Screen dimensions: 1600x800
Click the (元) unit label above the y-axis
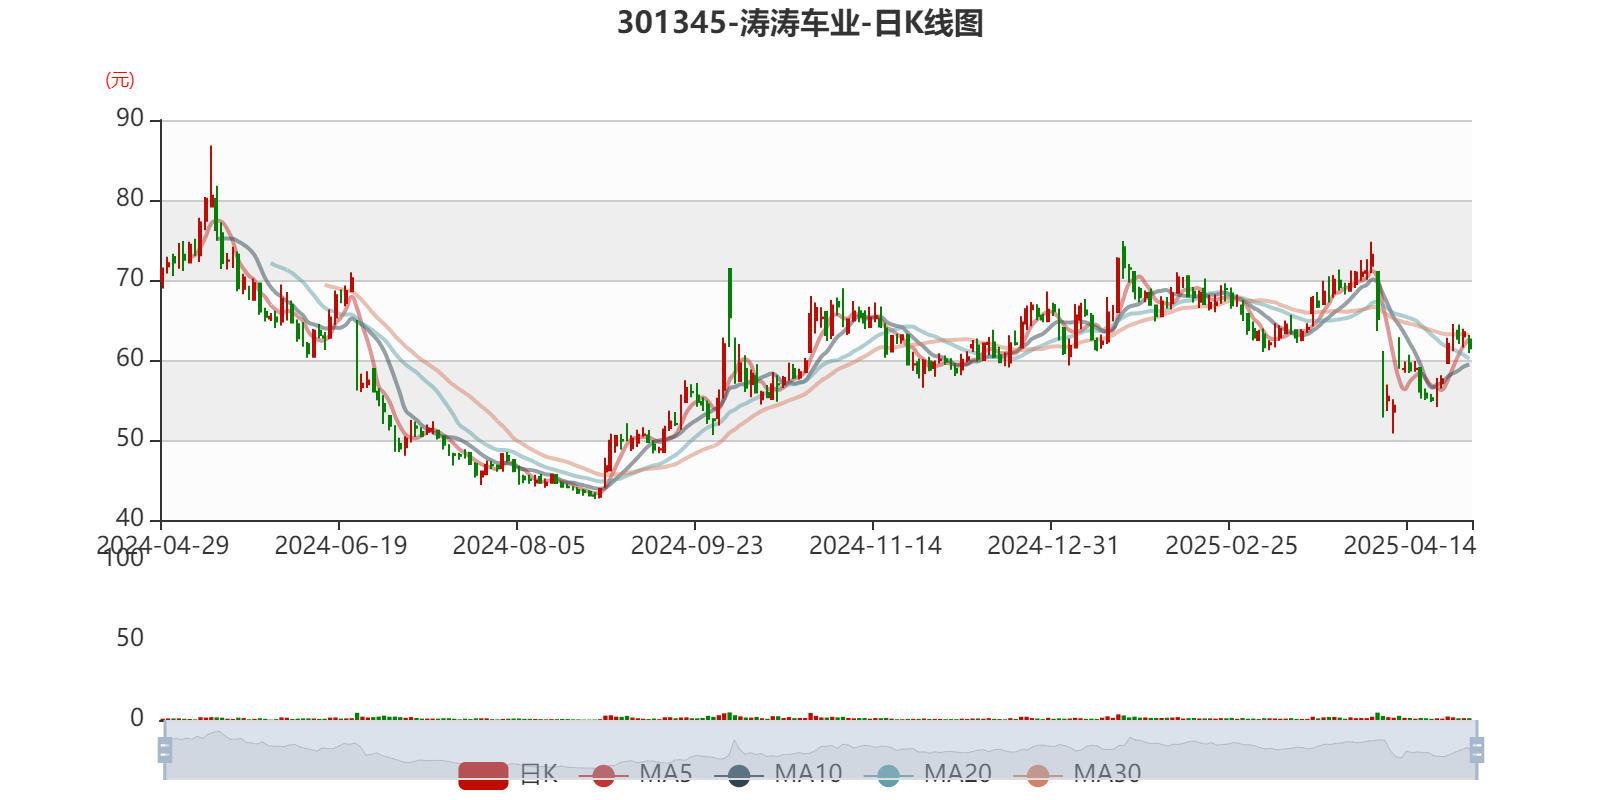click(120, 80)
